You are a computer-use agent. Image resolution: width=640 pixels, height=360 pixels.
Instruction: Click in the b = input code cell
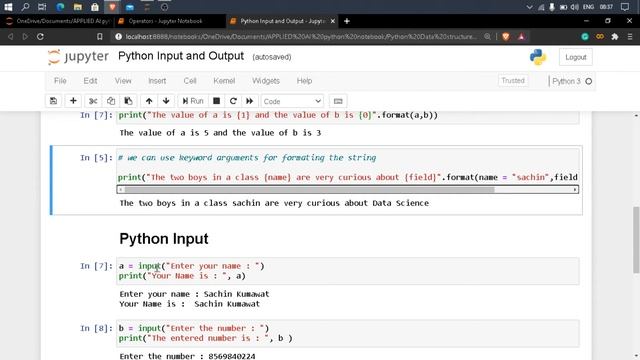pos(347,333)
